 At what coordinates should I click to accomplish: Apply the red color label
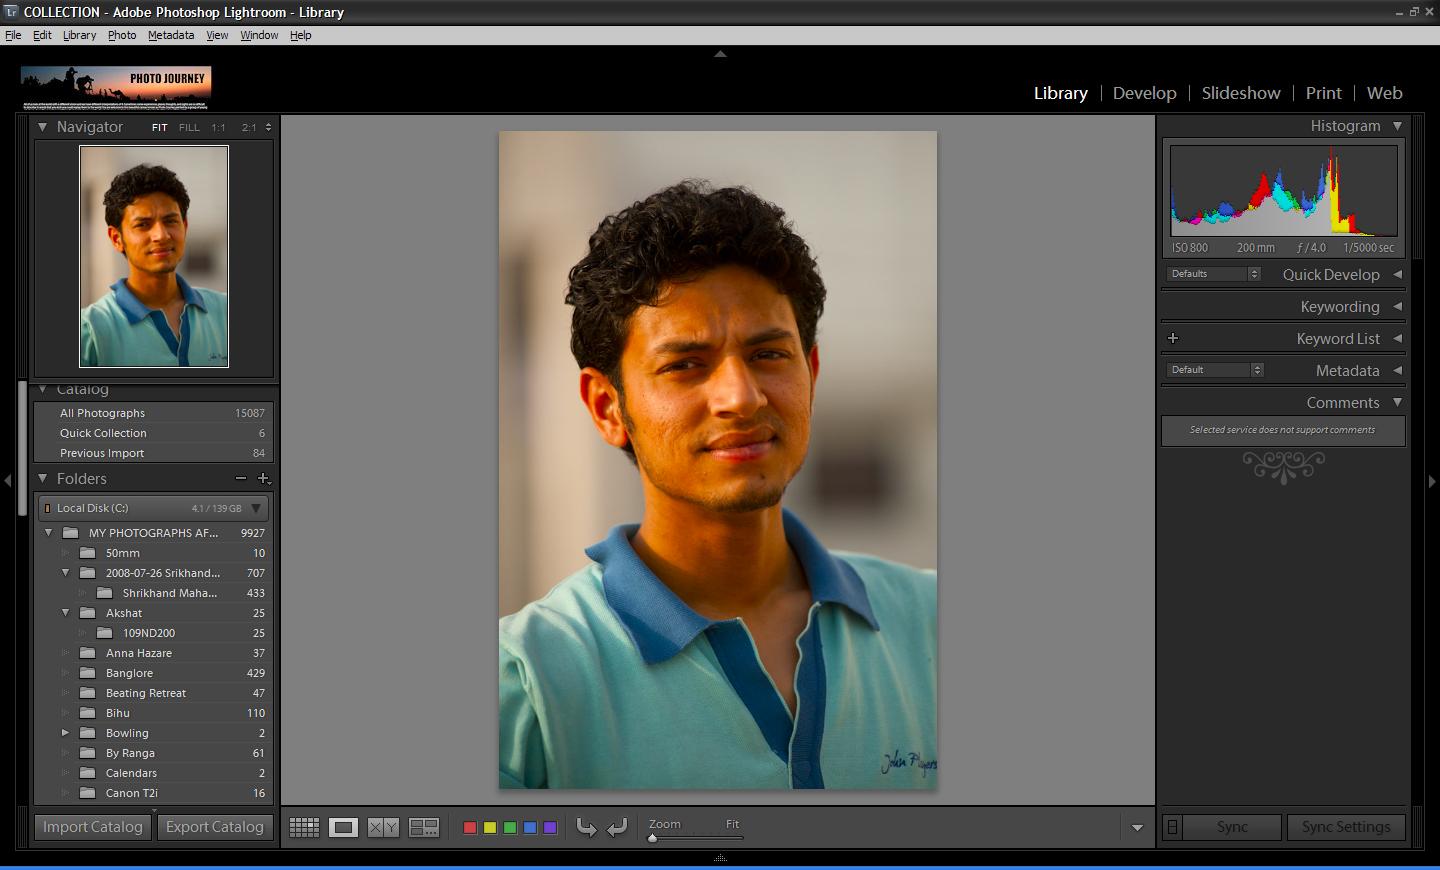point(469,827)
